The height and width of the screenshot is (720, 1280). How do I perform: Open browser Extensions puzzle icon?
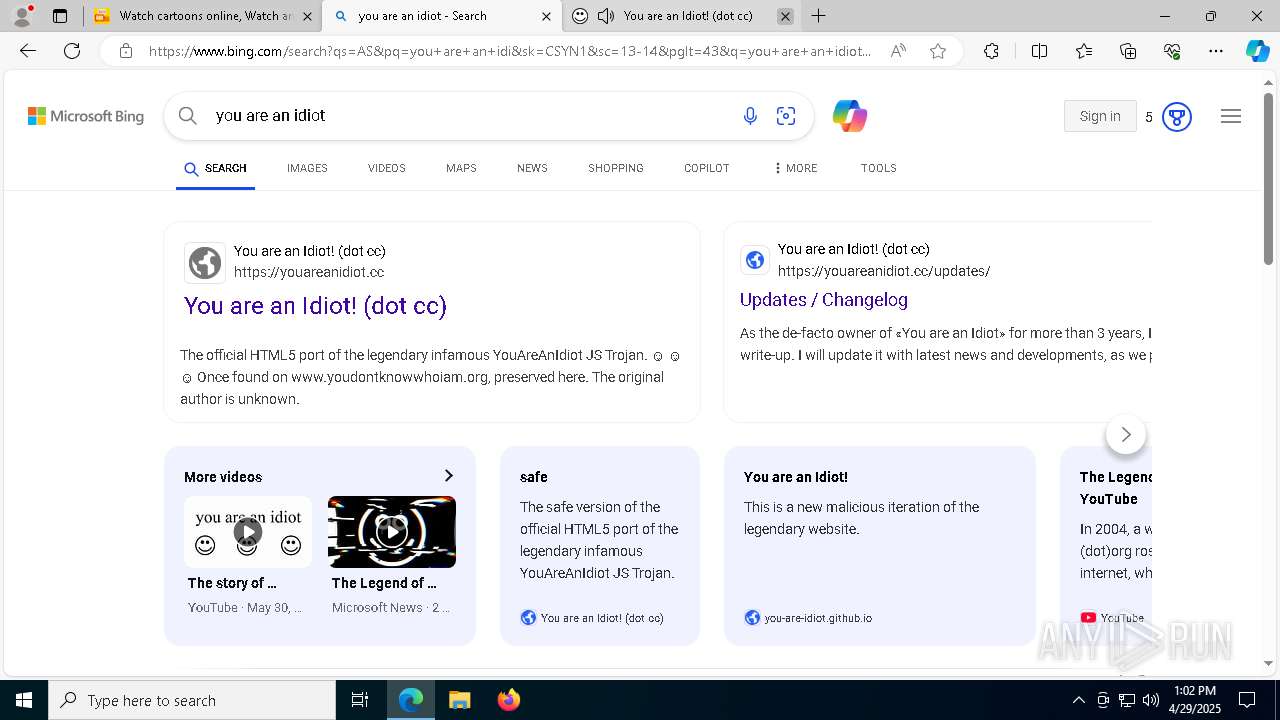click(991, 51)
